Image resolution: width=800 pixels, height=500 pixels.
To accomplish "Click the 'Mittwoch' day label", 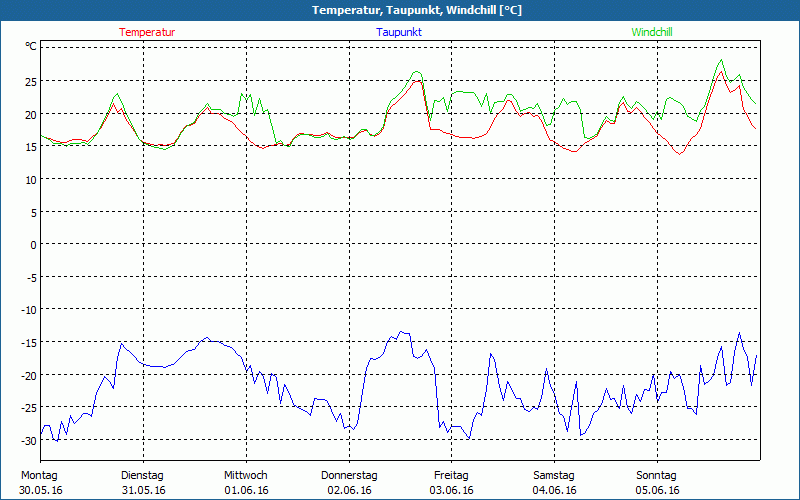I will pyautogui.click(x=246, y=476).
